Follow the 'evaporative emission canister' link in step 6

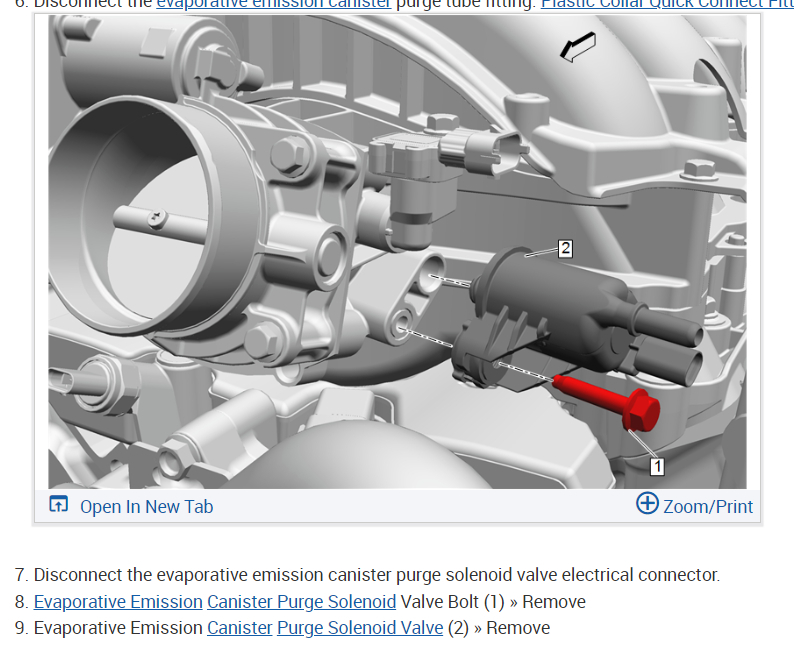(273, 4)
